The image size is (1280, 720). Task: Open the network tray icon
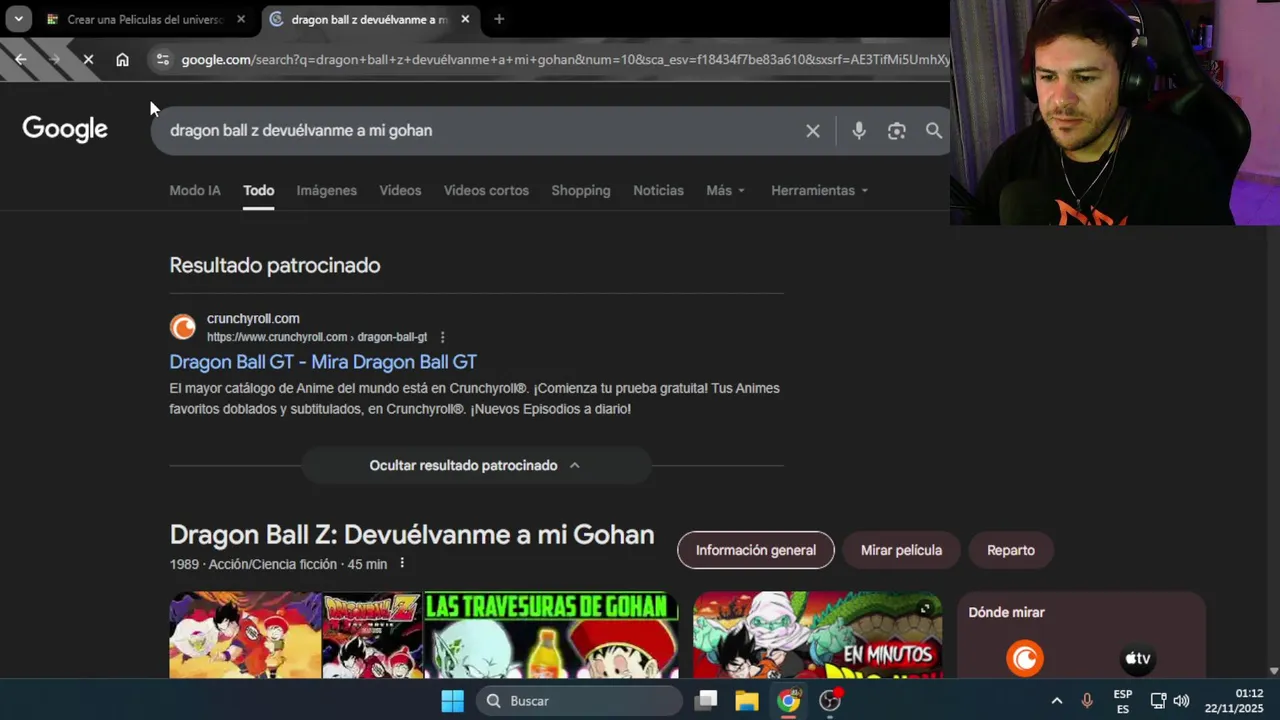coord(1158,701)
